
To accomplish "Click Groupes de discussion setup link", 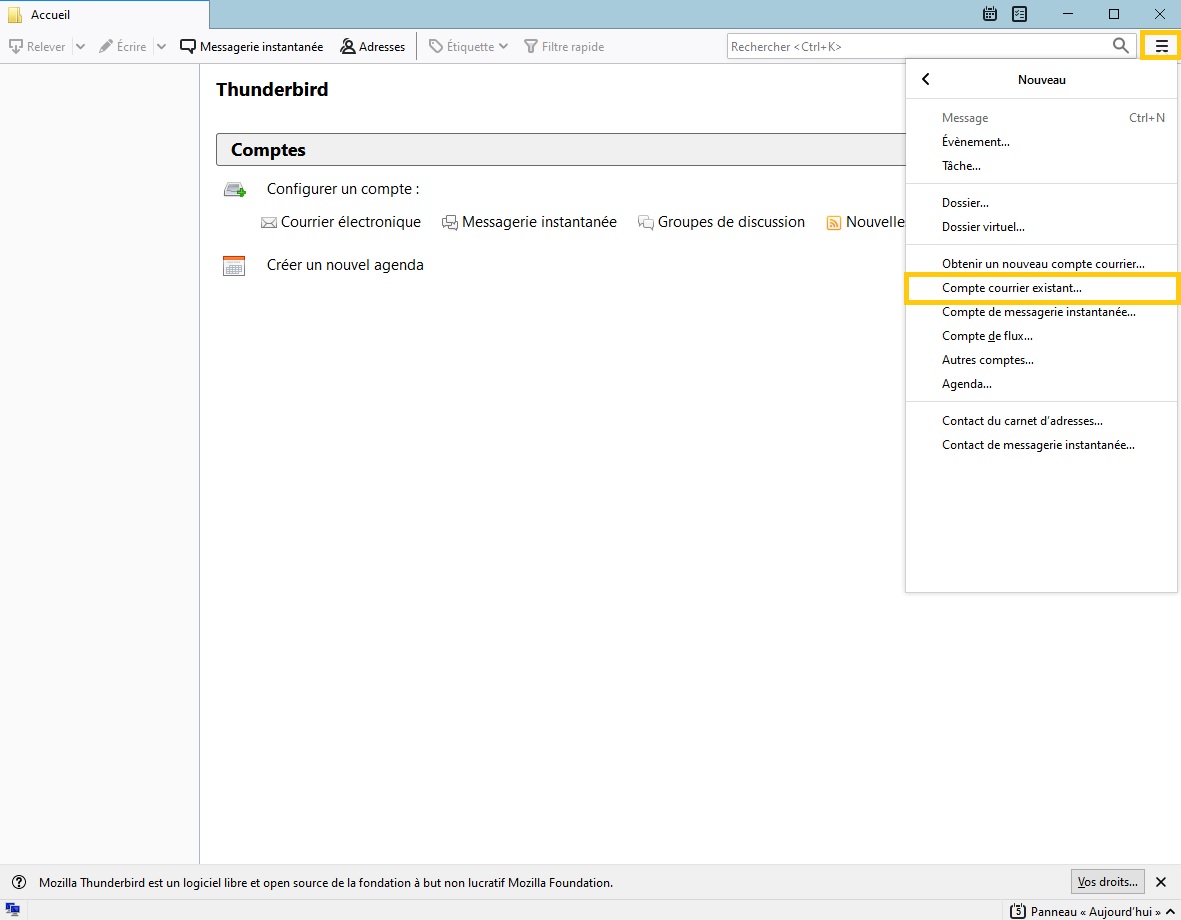I will coord(731,222).
